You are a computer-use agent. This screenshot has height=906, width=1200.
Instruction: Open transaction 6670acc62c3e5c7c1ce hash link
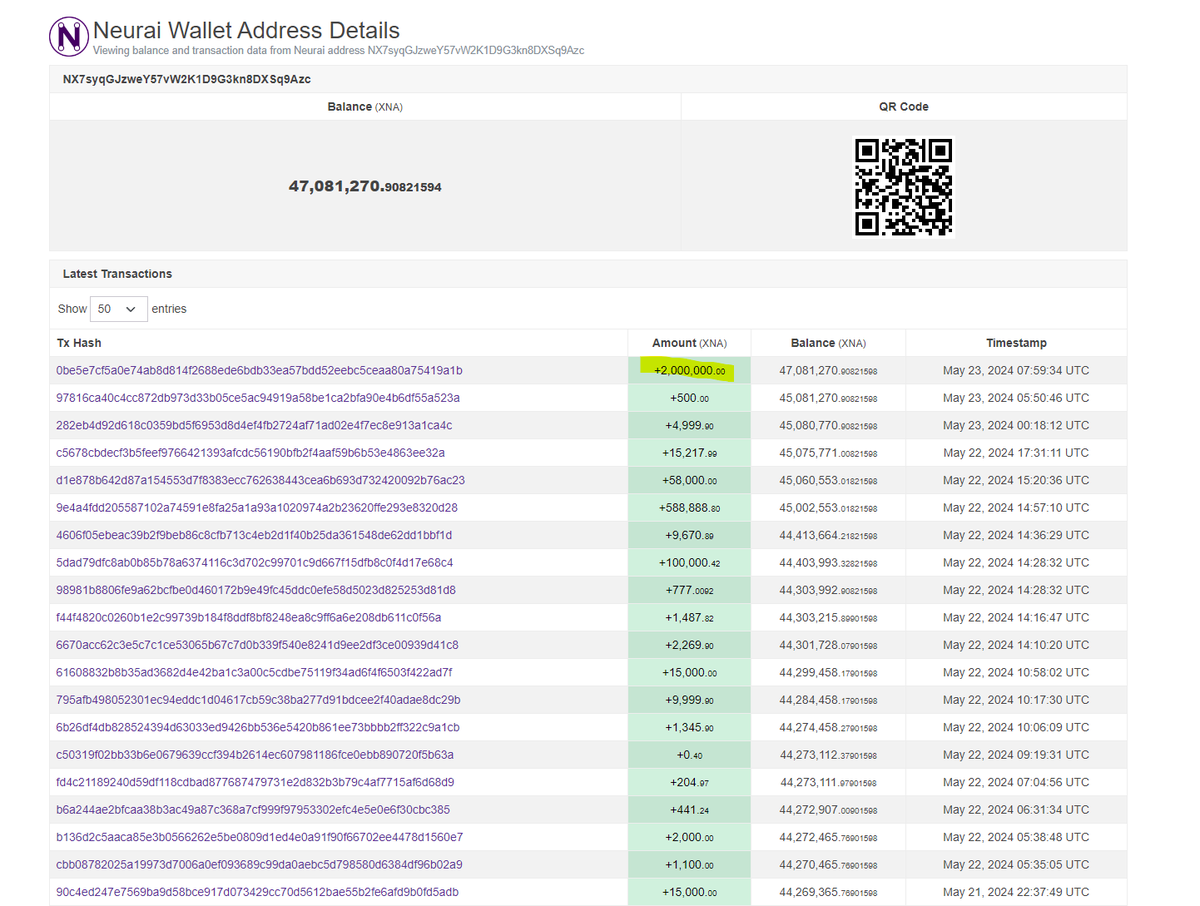point(257,645)
